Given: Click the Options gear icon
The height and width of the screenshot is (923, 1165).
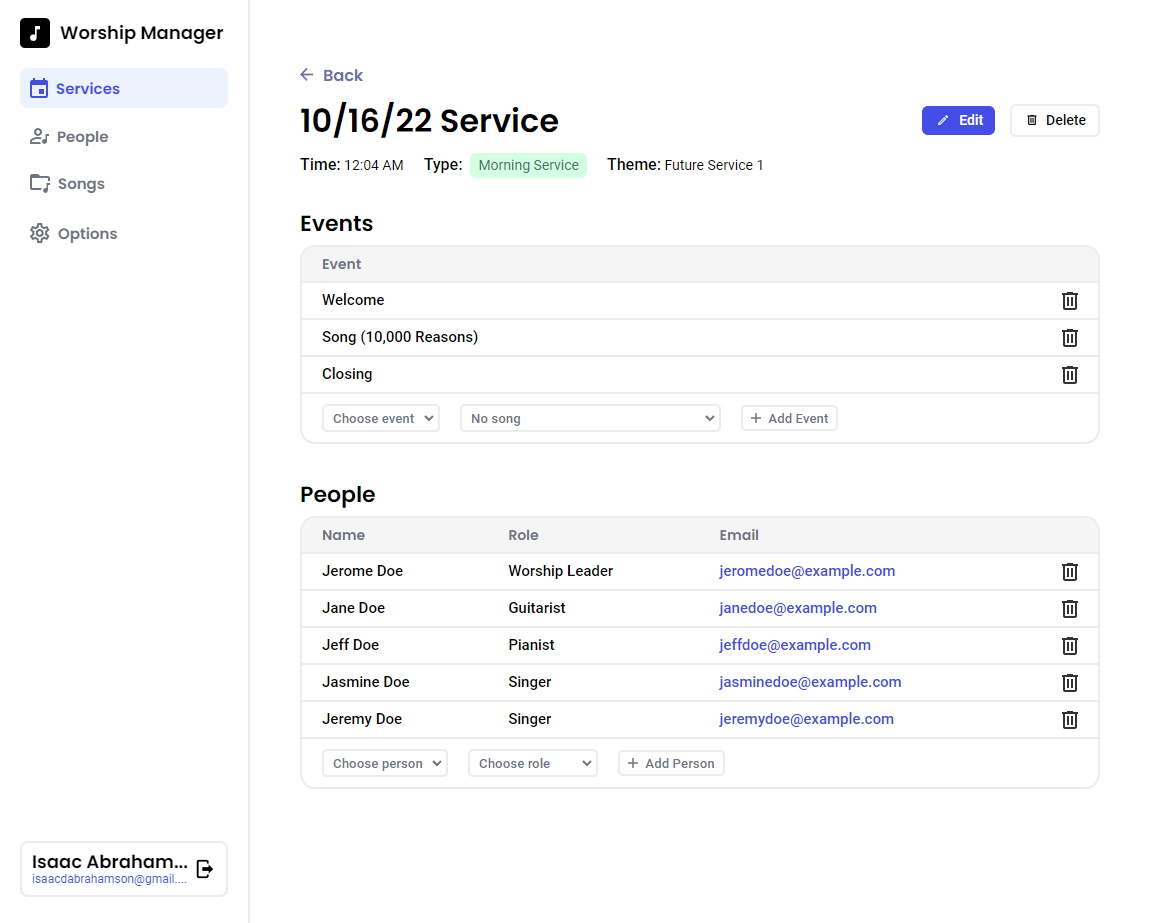Looking at the screenshot, I should 40,233.
